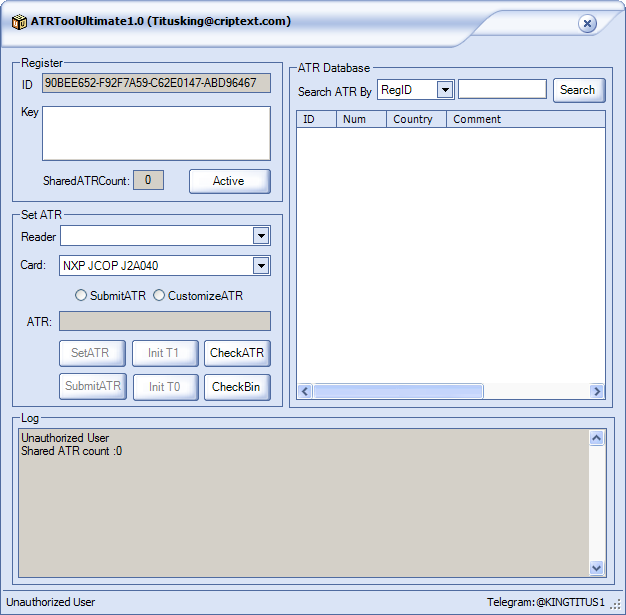Image resolution: width=626 pixels, height=615 pixels.
Task: Click the Comment column header
Action: (525, 119)
